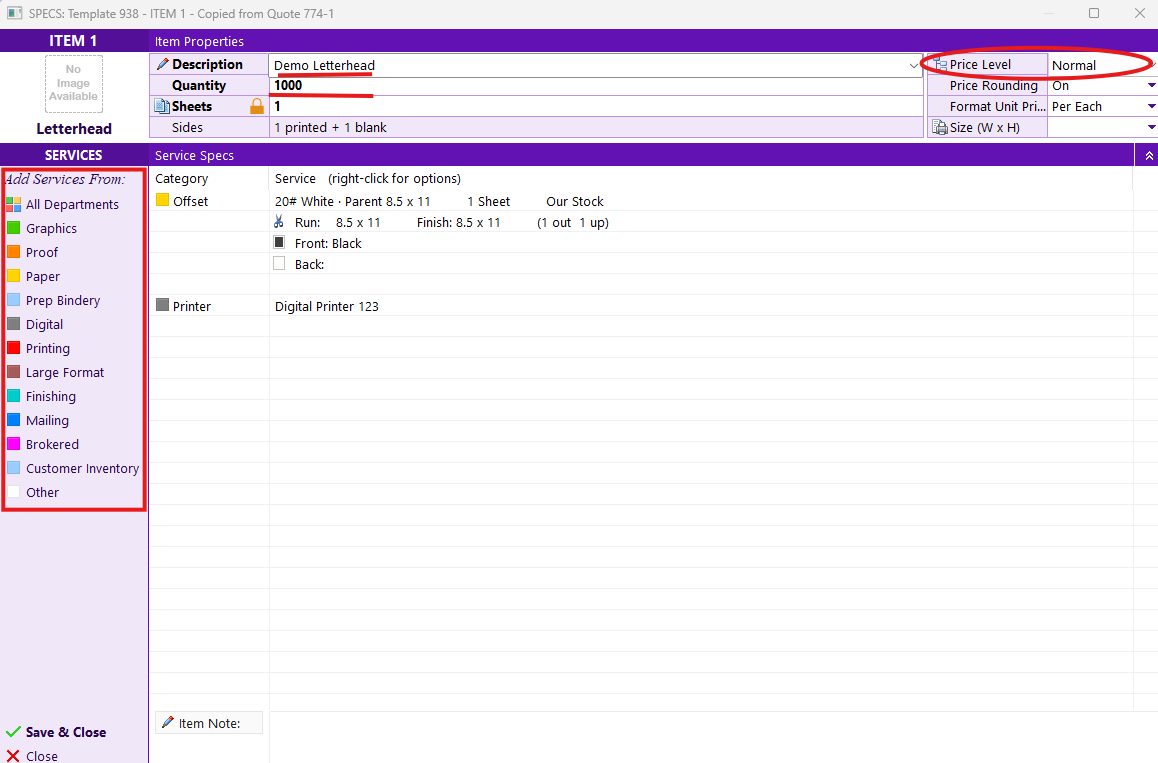Click the green Graphics department icon
This screenshot has height=763, width=1158.
[13, 227]
